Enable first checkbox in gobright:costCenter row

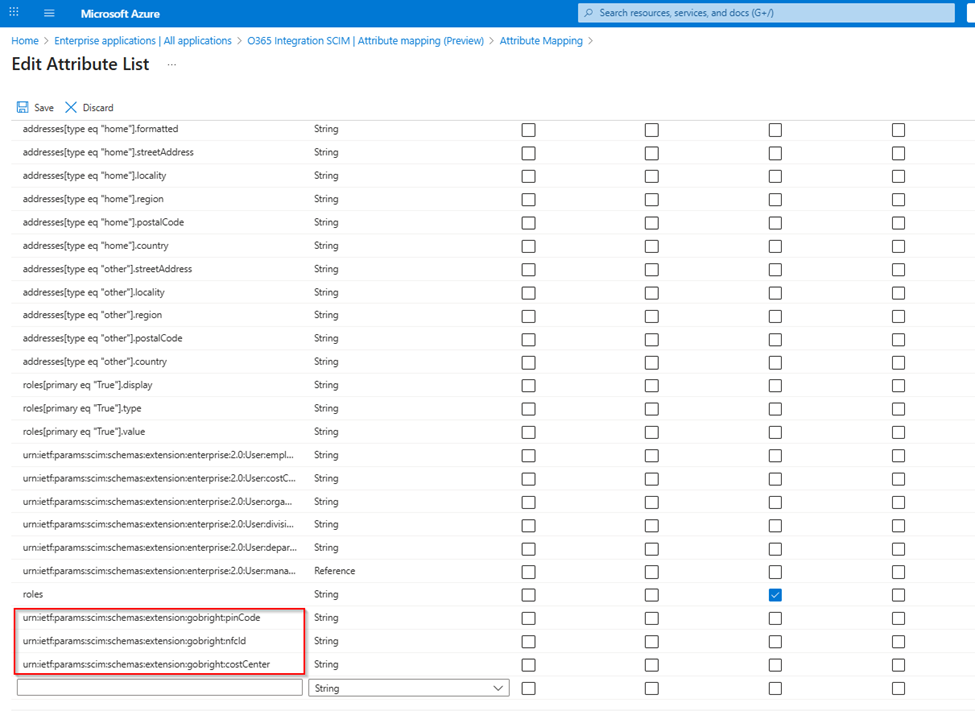(x=528, y=665)
